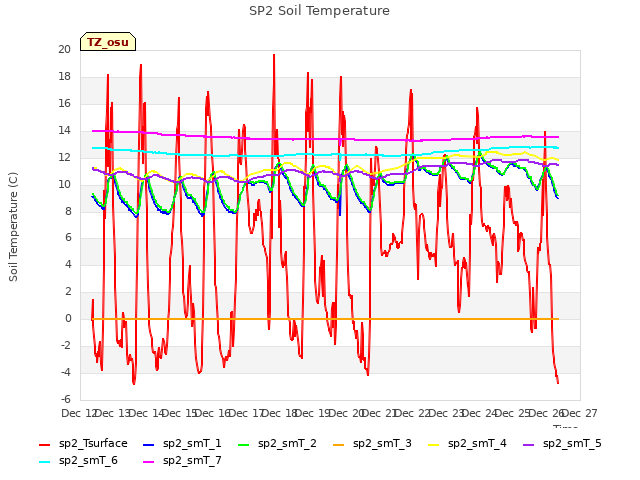The image size is (640, 480).
Task: Click the purple sp2_smT_5 legend swatch
Action: tap(529, 444)
